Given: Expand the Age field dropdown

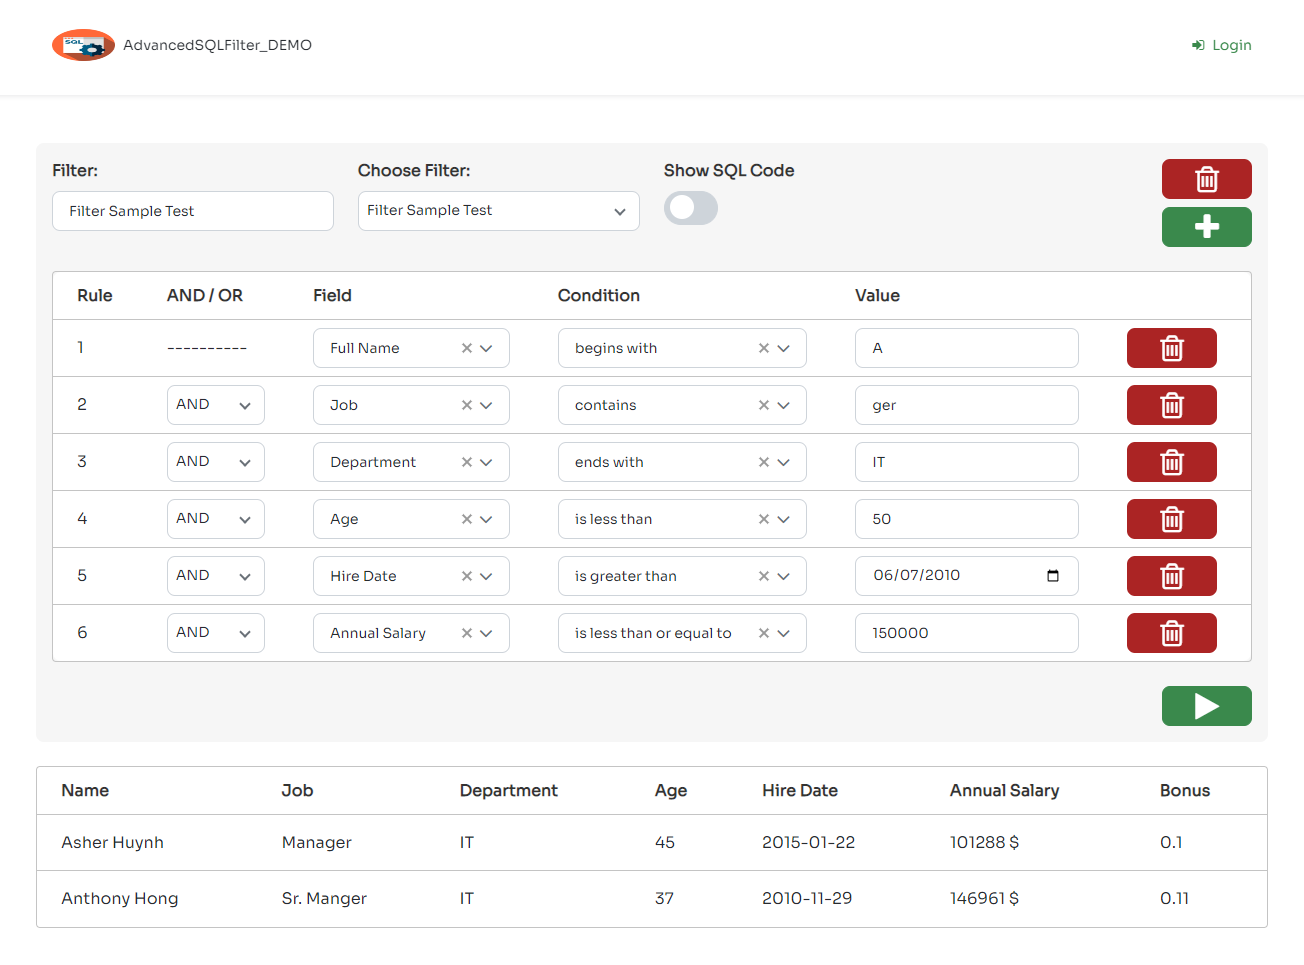Looking at the screenshot, I should click(x=487, y=519).
